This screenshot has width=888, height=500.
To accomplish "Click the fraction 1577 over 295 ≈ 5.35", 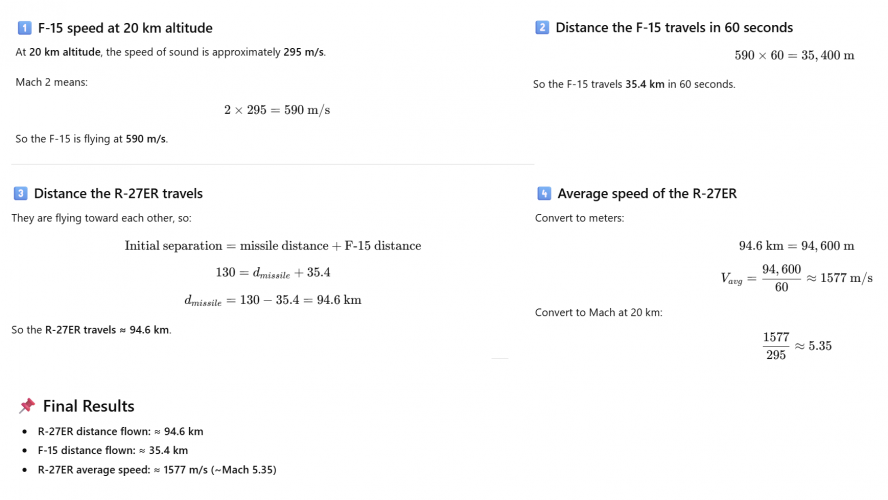I will 796,346.
